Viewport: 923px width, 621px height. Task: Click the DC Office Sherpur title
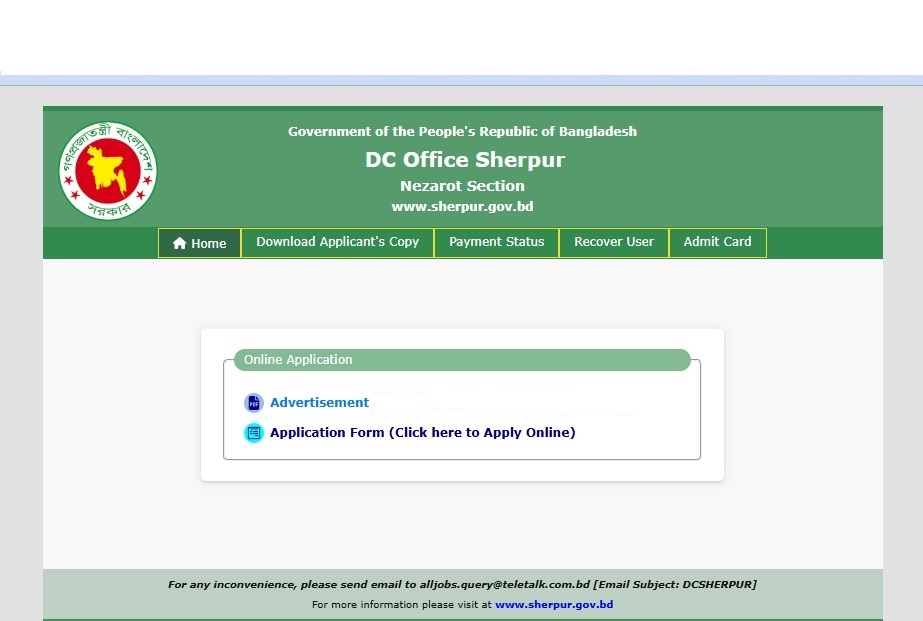[464, 160]
